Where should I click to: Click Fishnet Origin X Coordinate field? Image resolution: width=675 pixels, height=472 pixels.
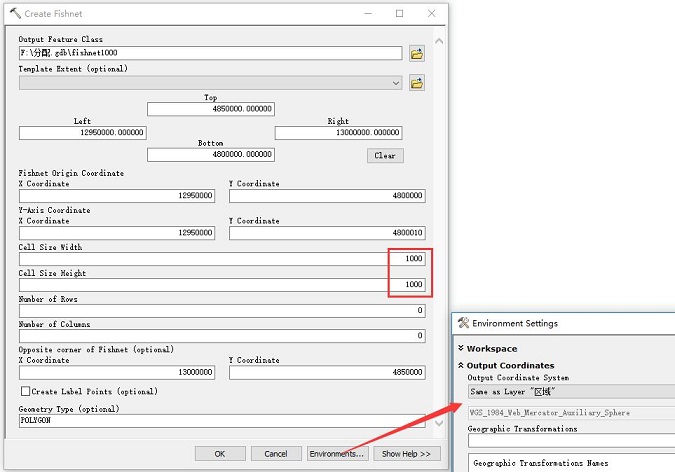click(117, 196)
